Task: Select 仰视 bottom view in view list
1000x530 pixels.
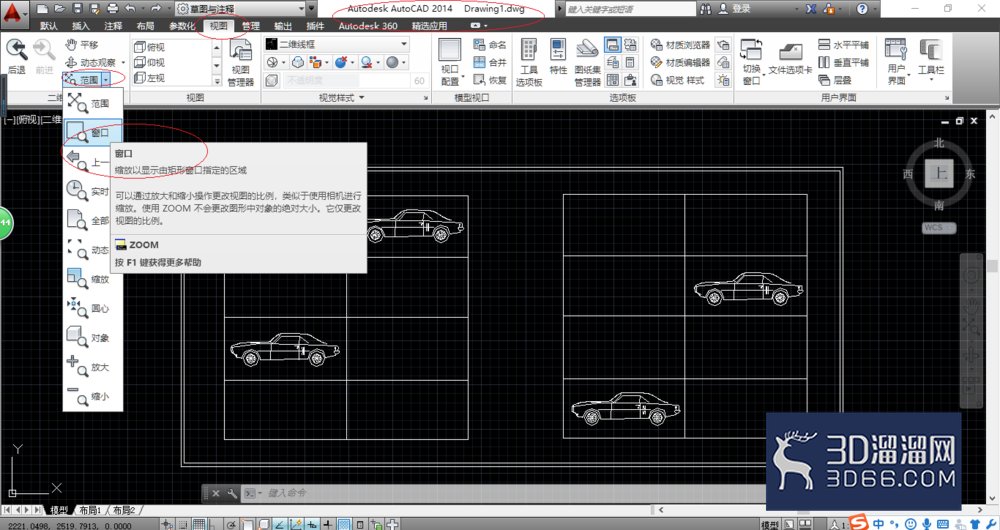Action: (x=150, y=63)
